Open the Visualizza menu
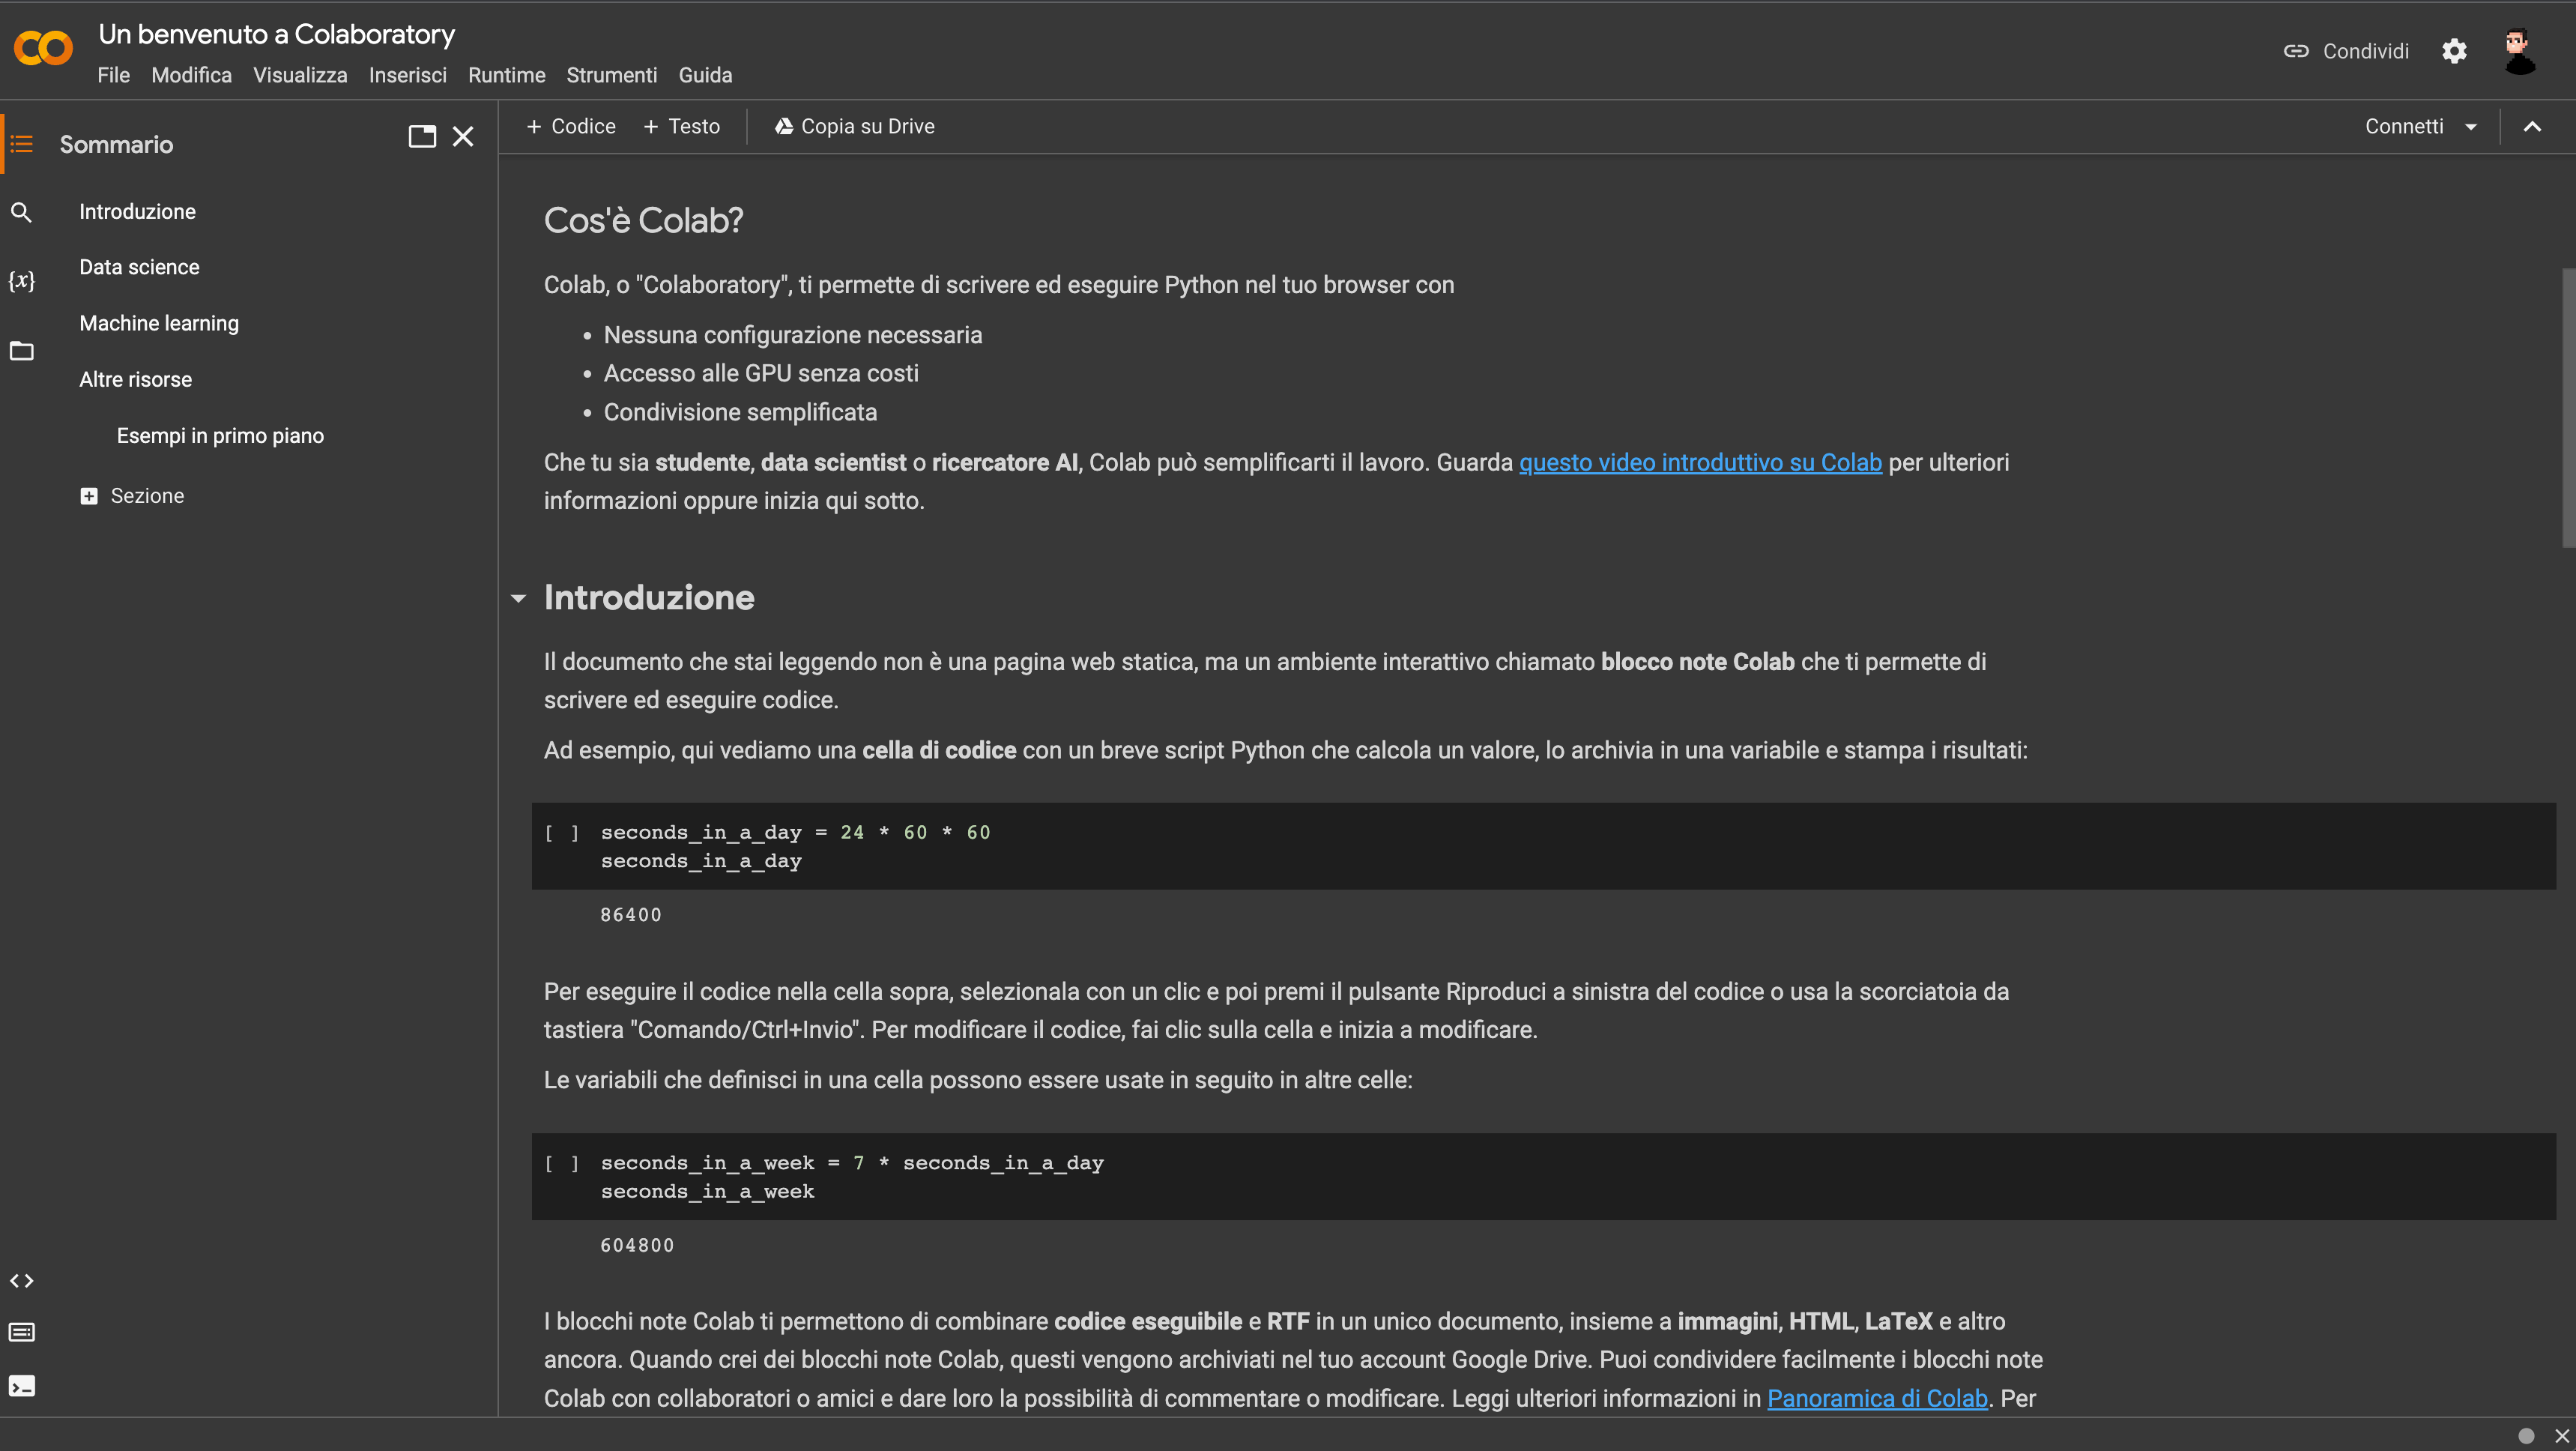 (300, 76)
